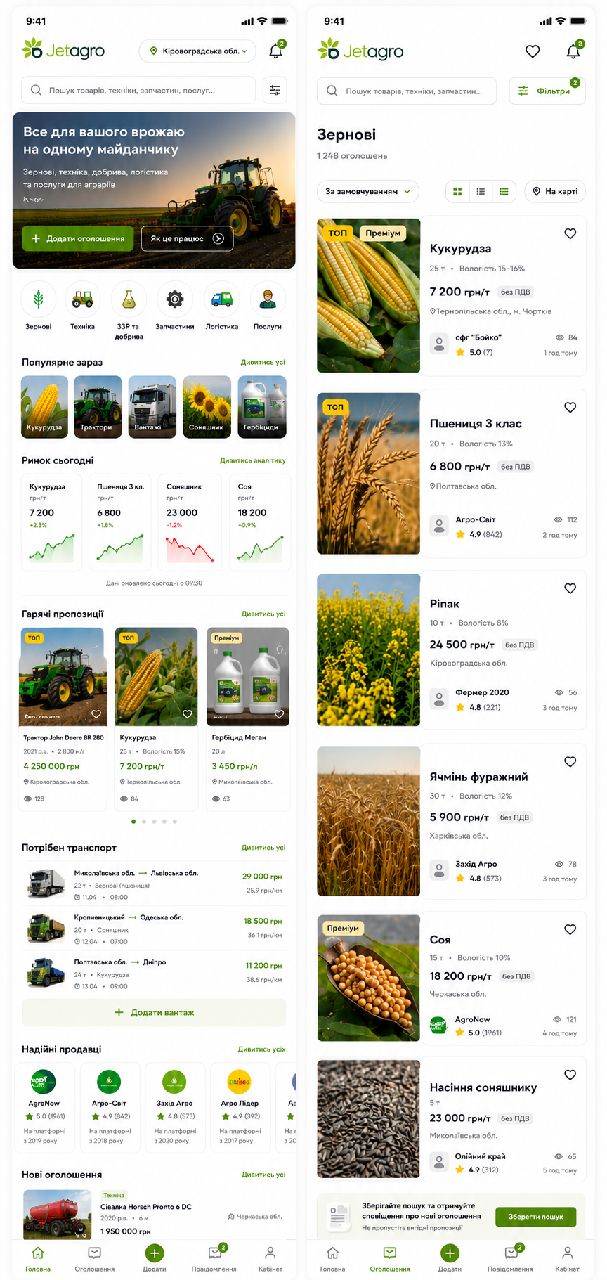Select the second carousel pagination dot
This screenshot has width=607, height=1280.
(x=143, y=821)
